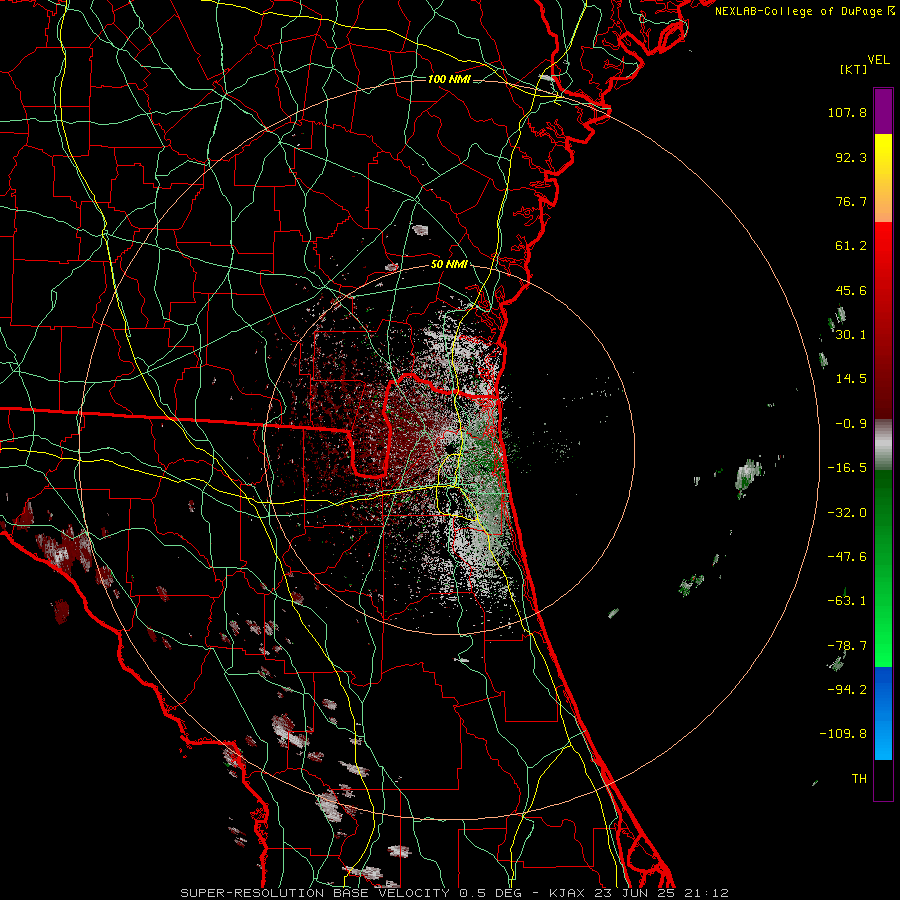Click the [KT] units label
The height and width of the screenshot is (900, 900).
(x=854, y=69)
